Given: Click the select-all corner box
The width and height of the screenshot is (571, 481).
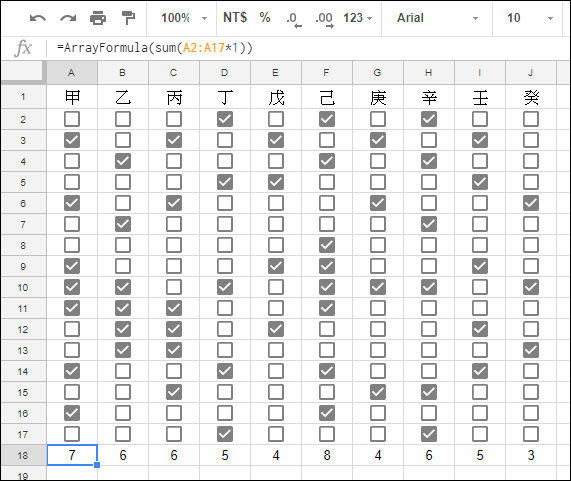Looking at the screenshot, I should coord(23,72).
